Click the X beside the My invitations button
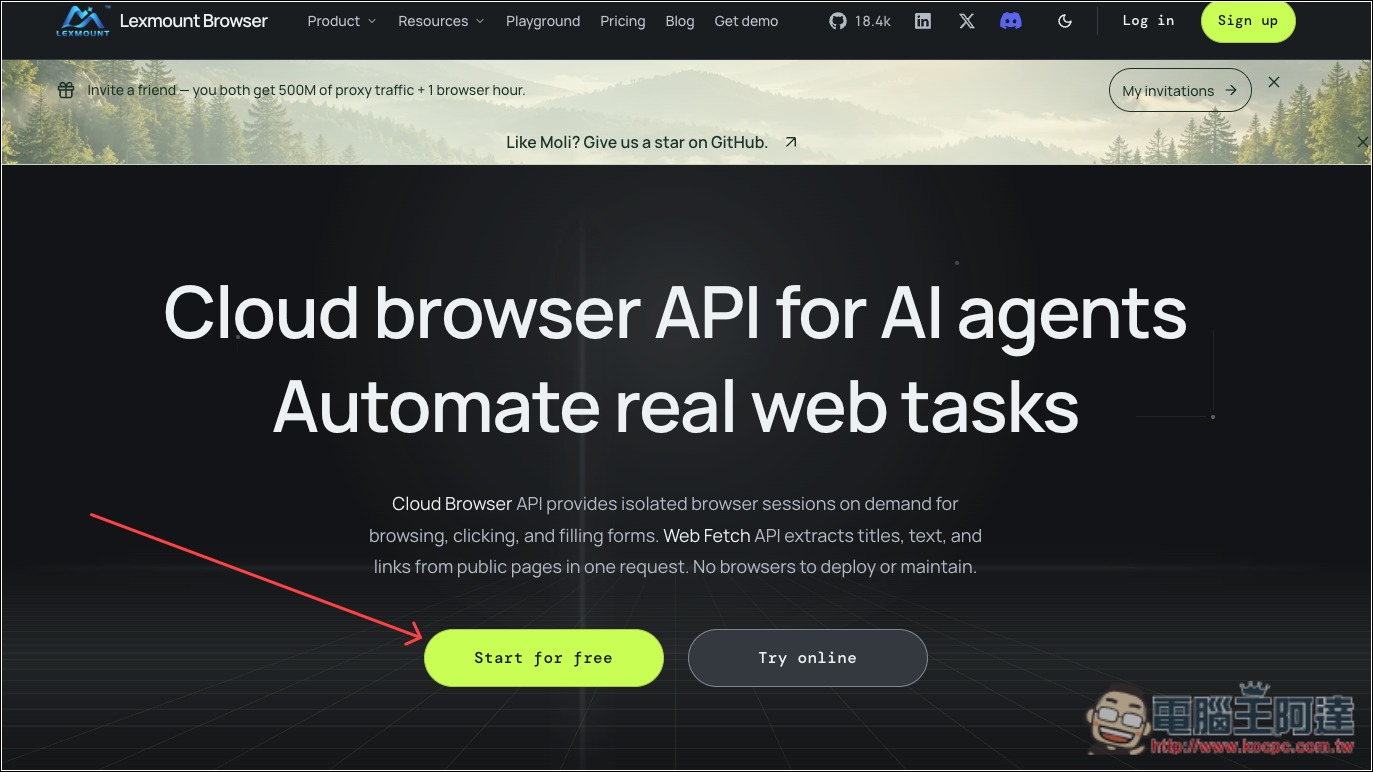 pos(1274,82)
